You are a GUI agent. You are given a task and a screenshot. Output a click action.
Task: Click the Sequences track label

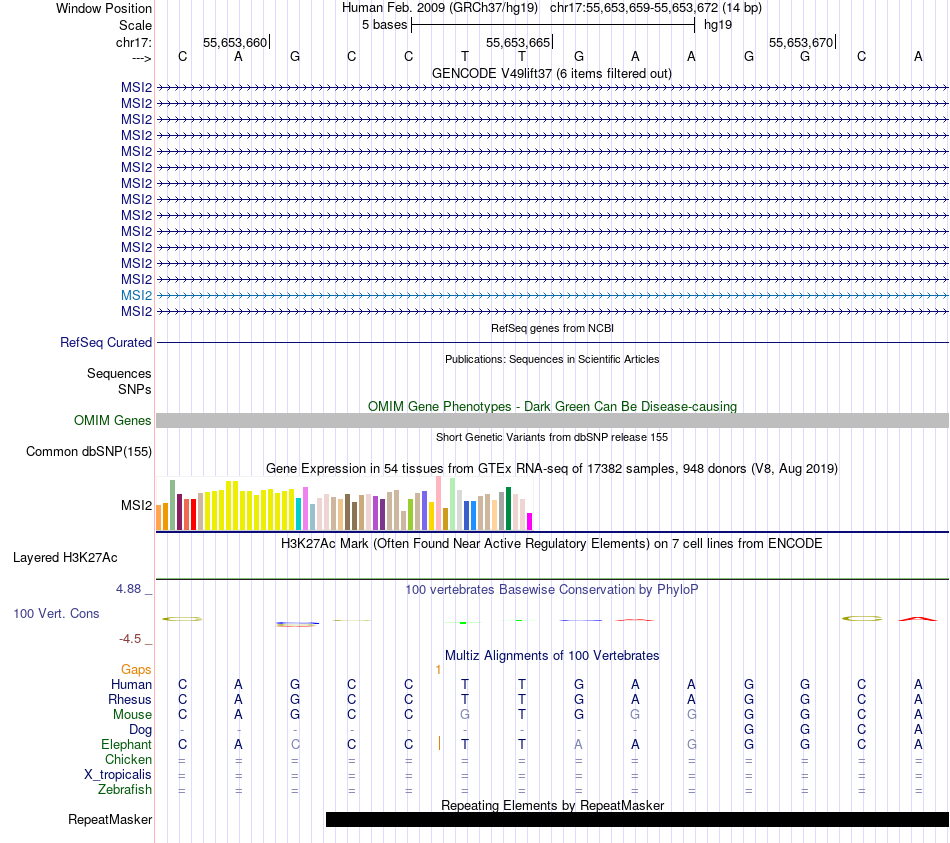pyautogui.click(x=119, y=373)
